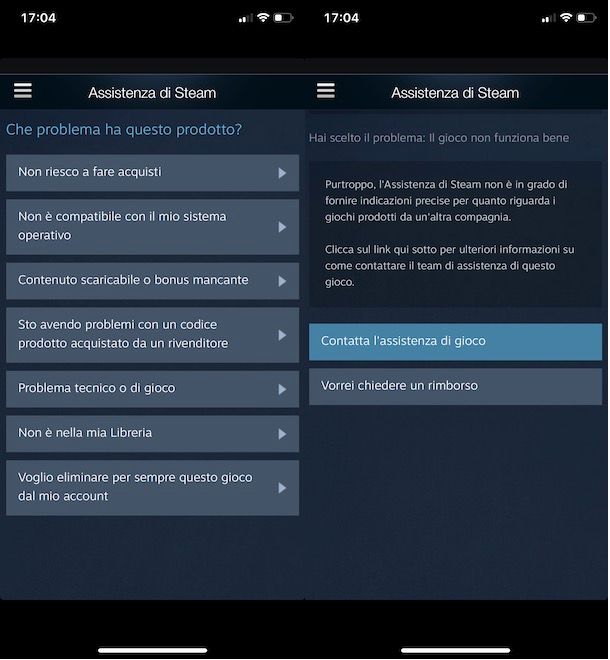The width and height of the screenshot is (610, 660).
Task: Tap Wi-Fi icon in right status bar
Action: 566,17
